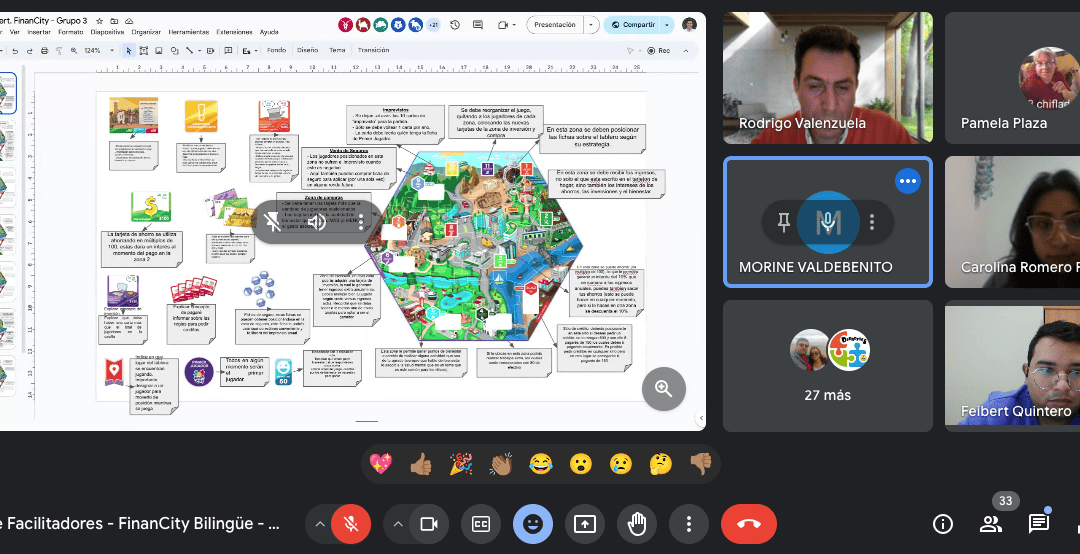Screen dimensions: 1080x554
Task: Click the Fondo toolbar button
Action: (x=276, y=50)
